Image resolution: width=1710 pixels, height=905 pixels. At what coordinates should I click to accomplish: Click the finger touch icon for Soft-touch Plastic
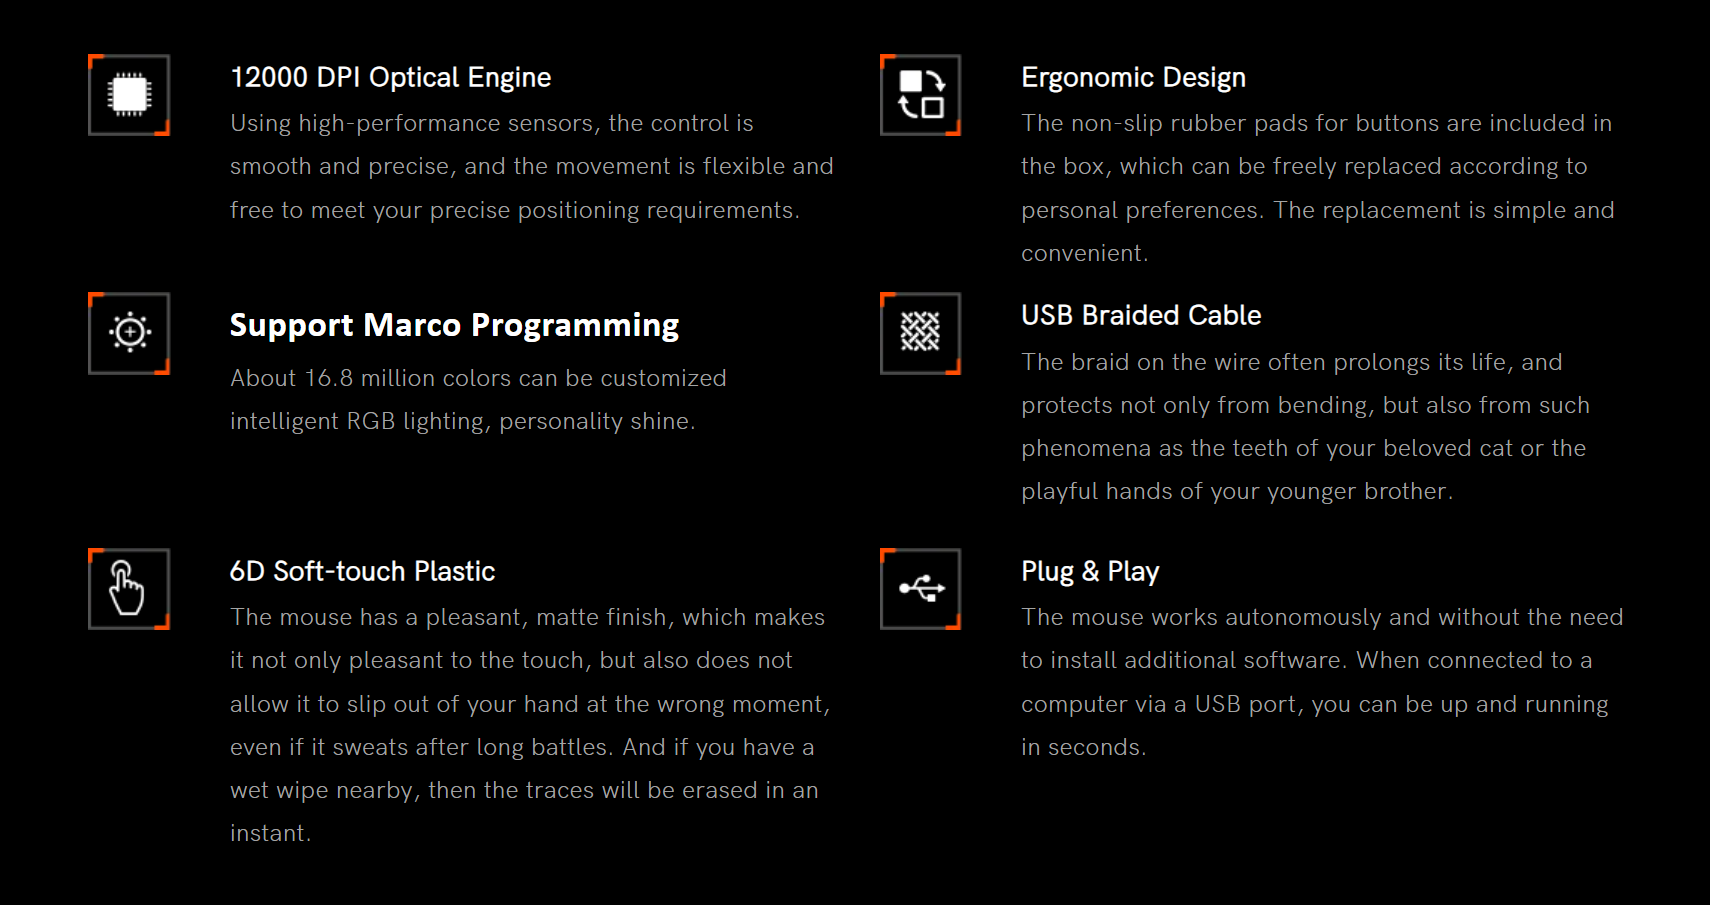coord(129,589)
